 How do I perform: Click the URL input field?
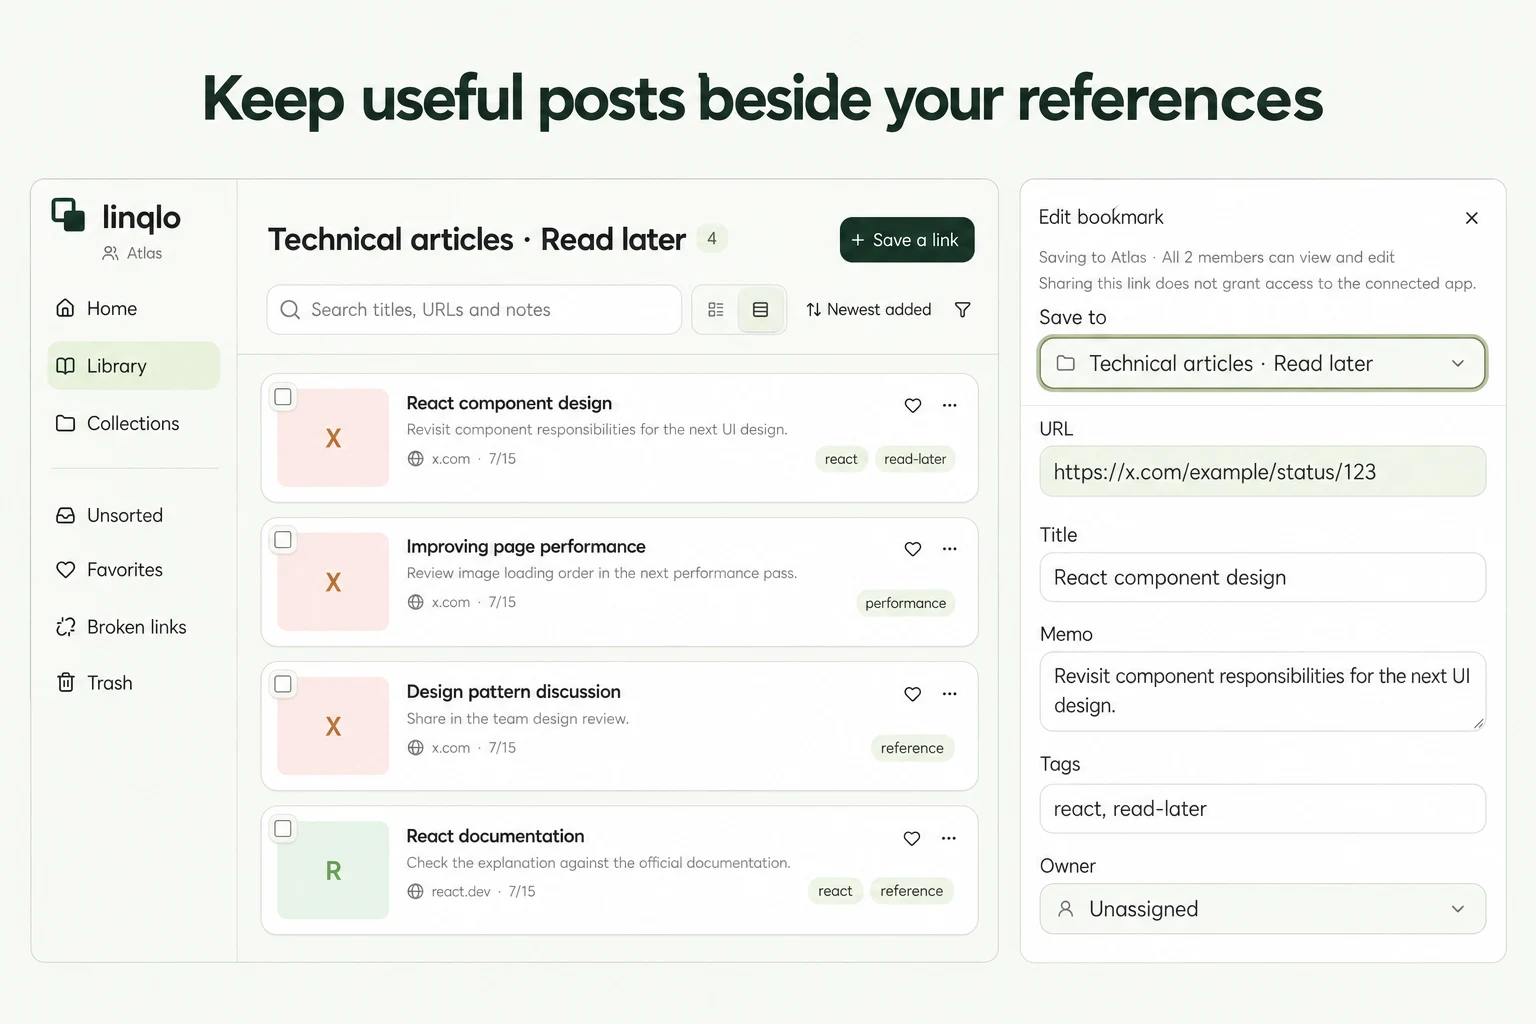(1262, 472)
